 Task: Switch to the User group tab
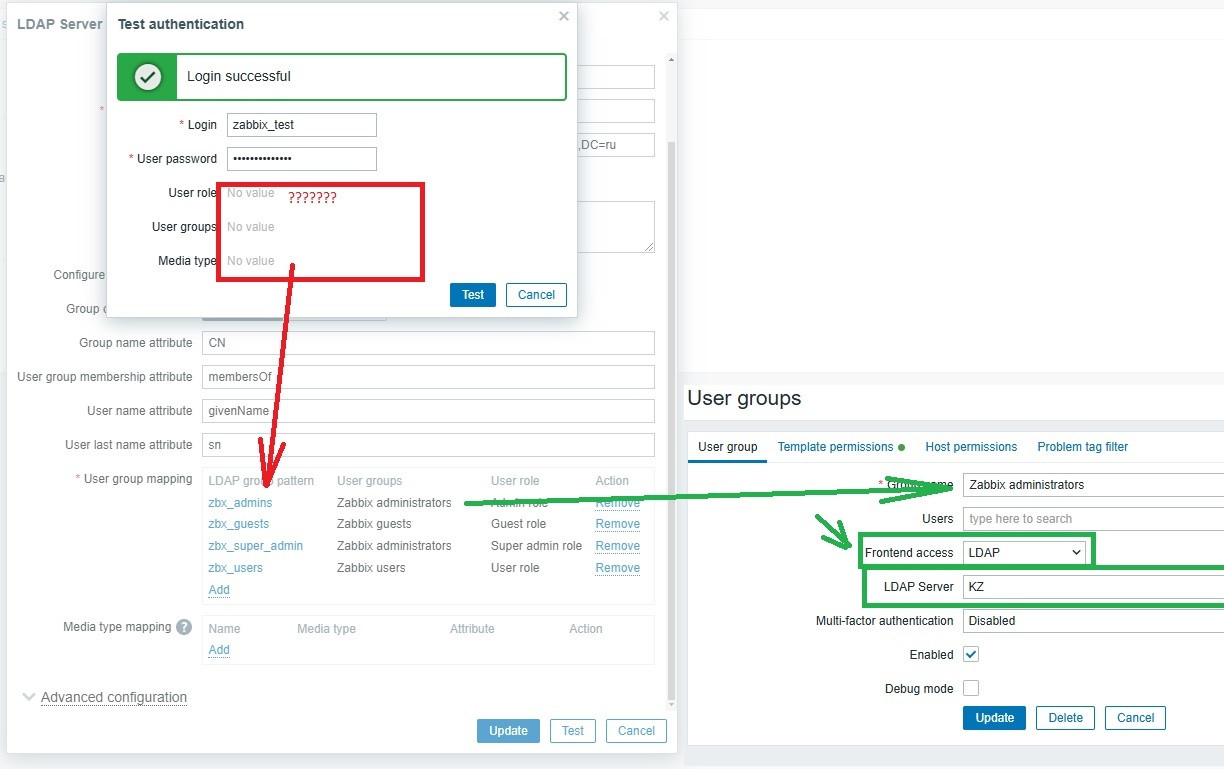tap(727, 447)
